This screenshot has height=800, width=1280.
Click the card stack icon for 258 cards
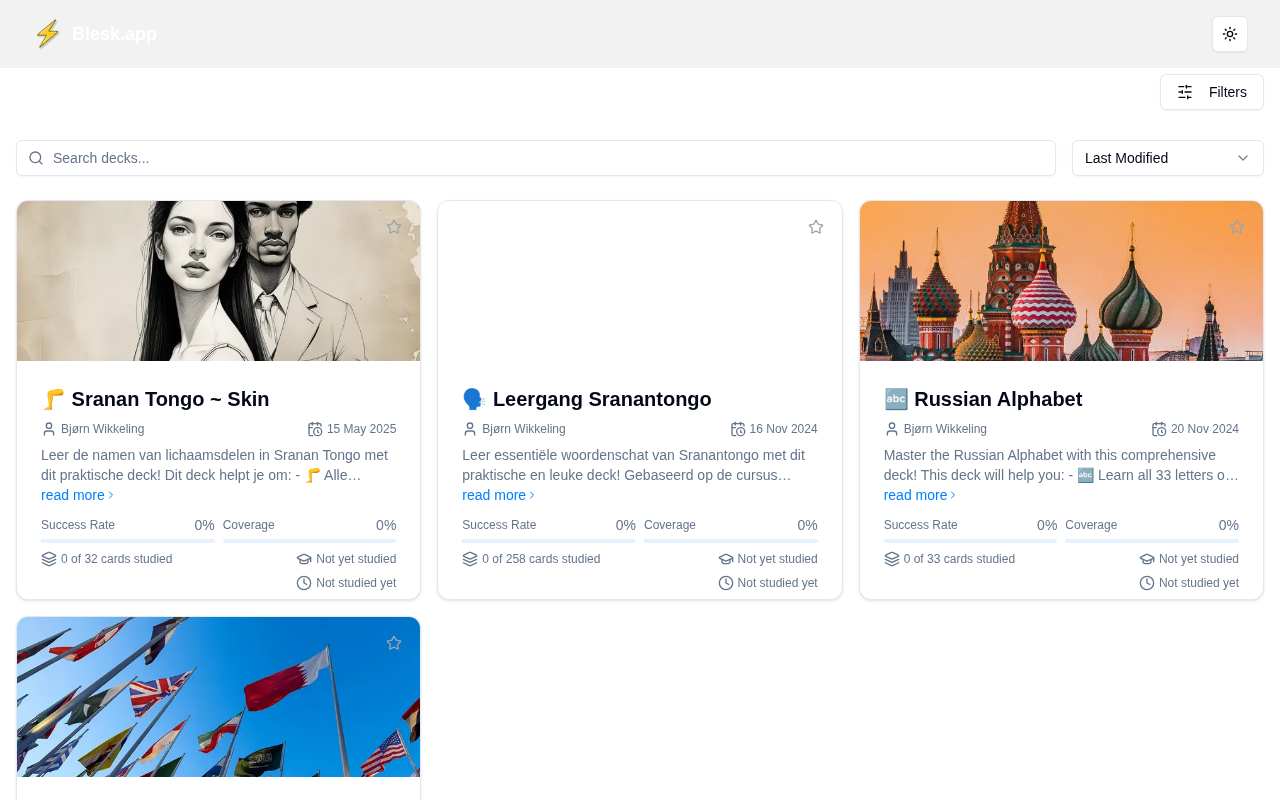(470, 559)
